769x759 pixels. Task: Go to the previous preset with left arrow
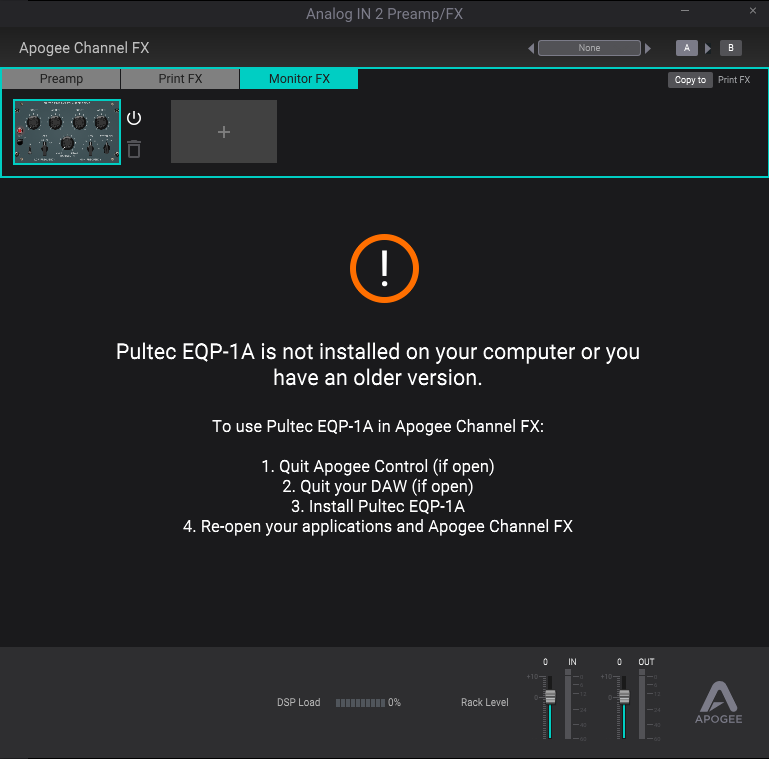[x=531, y=49]
